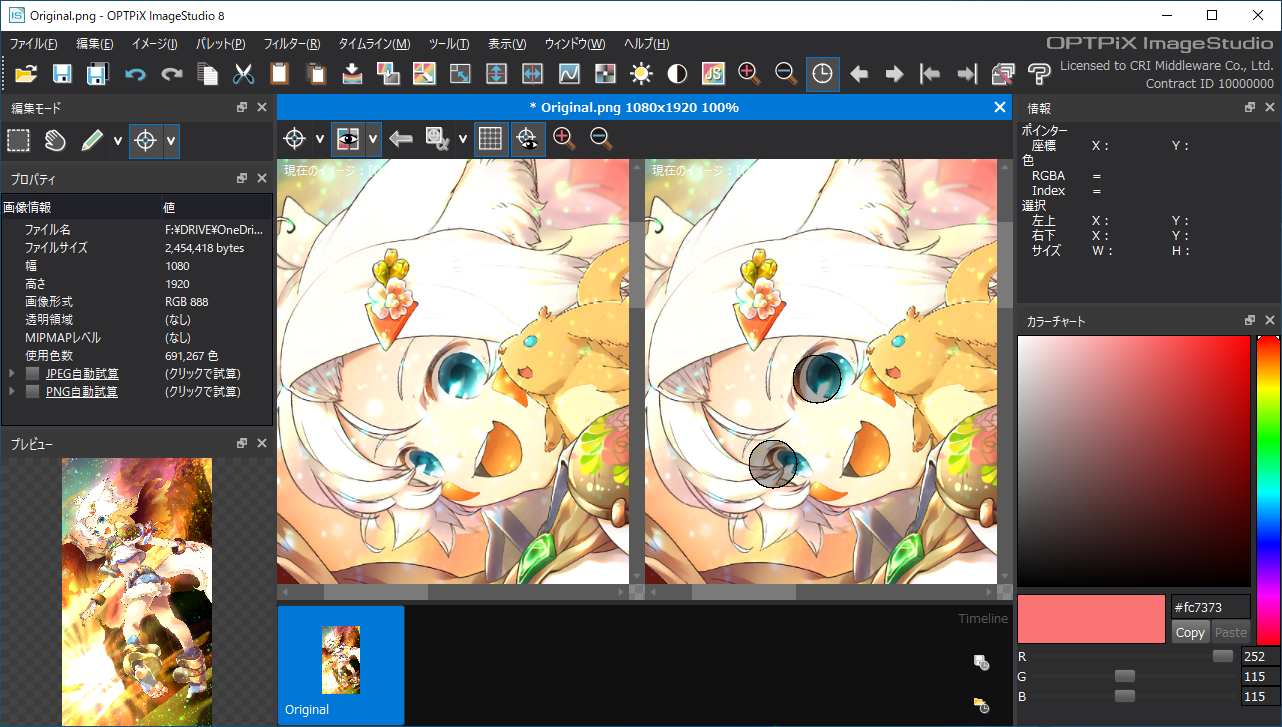Open compare eye view dropdown arrow
Screen dimensions: 1282x727
coord(373,139)
